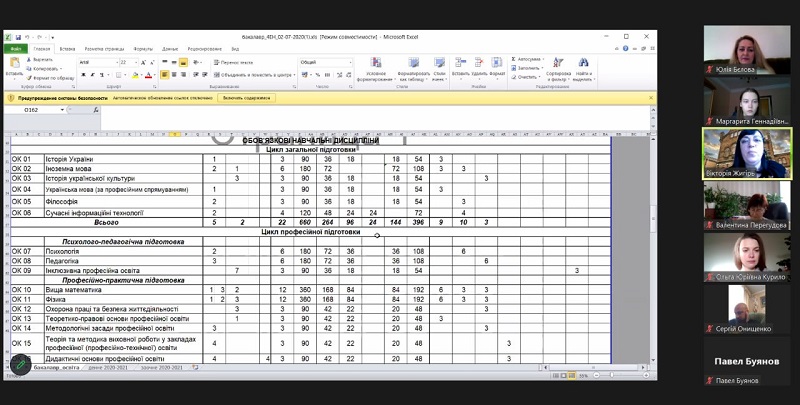
Task: Select Юлія Белова video thumbnail
Action: (x=747, y=50)
